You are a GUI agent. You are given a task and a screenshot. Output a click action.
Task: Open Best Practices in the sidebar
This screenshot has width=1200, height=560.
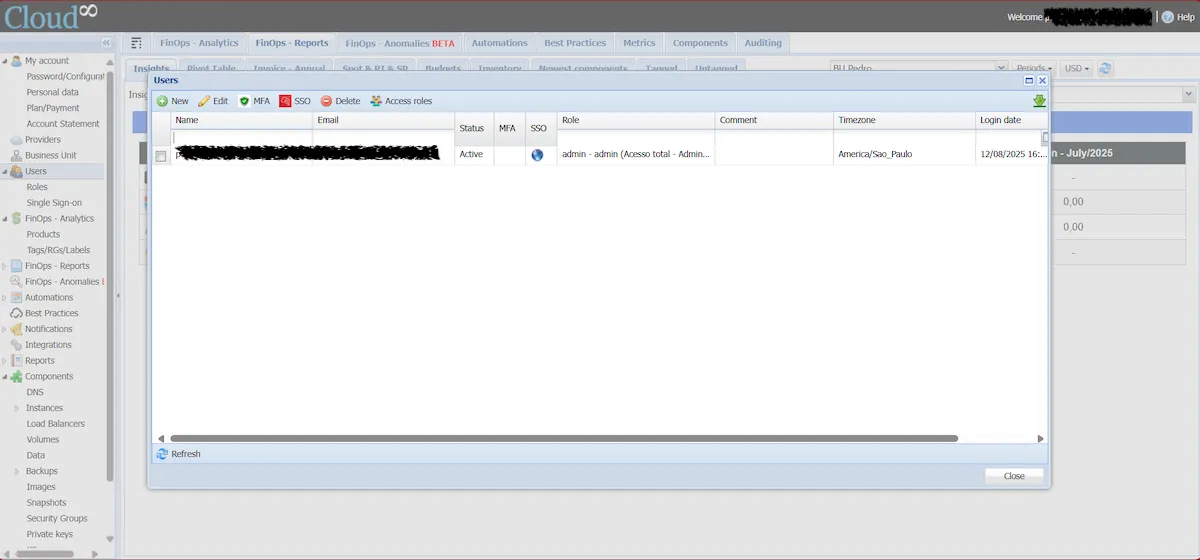[x=52, y=313]
